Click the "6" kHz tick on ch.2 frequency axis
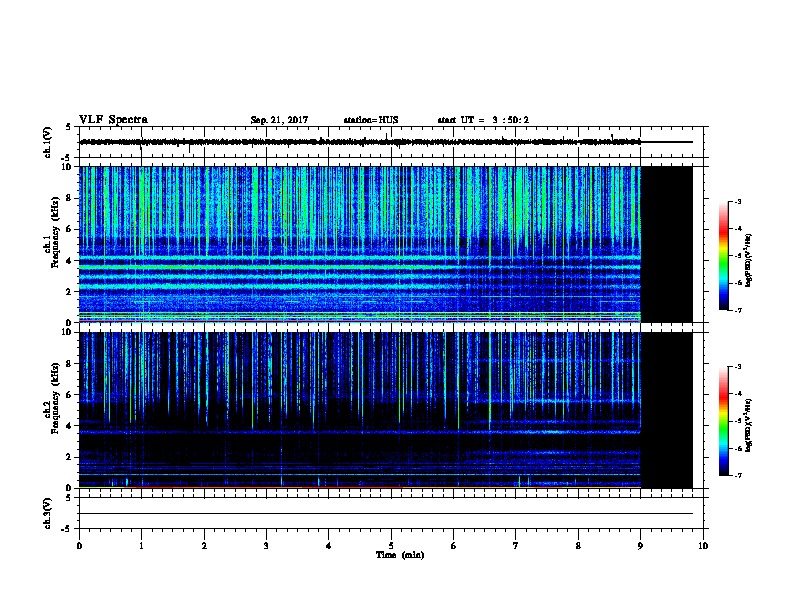 pos(70,395)
